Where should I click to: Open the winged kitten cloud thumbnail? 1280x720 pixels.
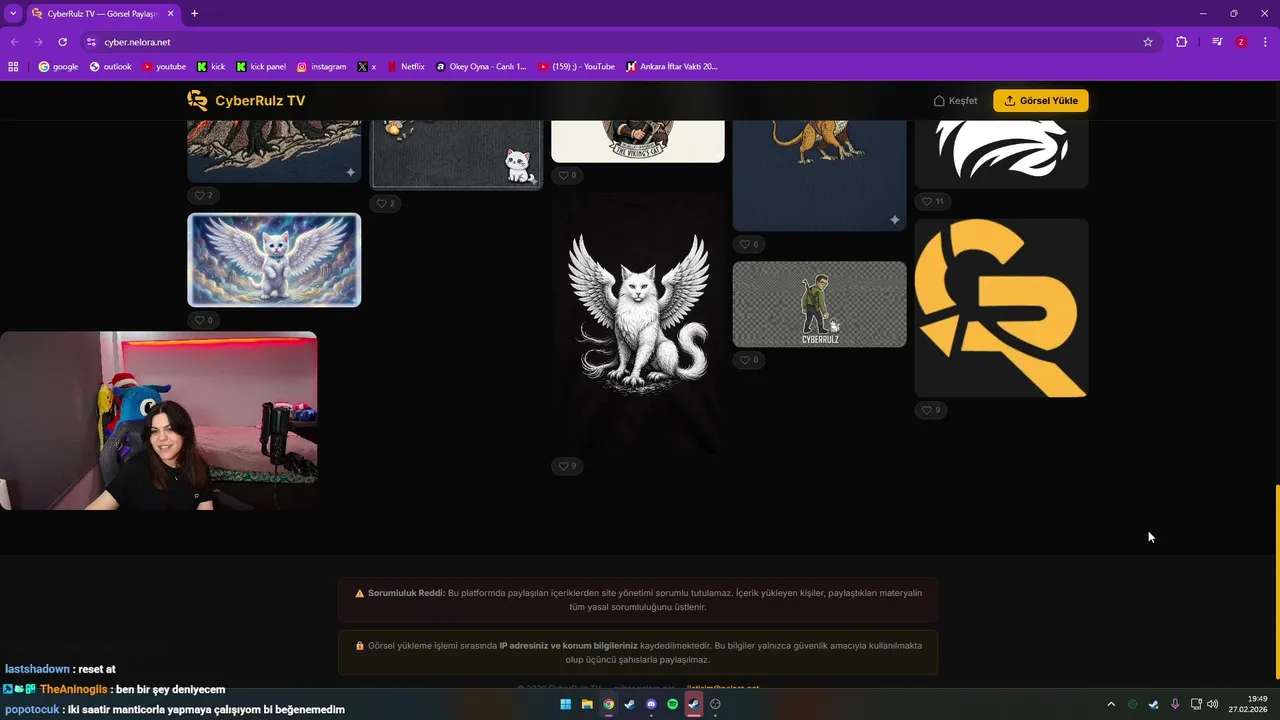pyautogui.click(x=274, y=260)
